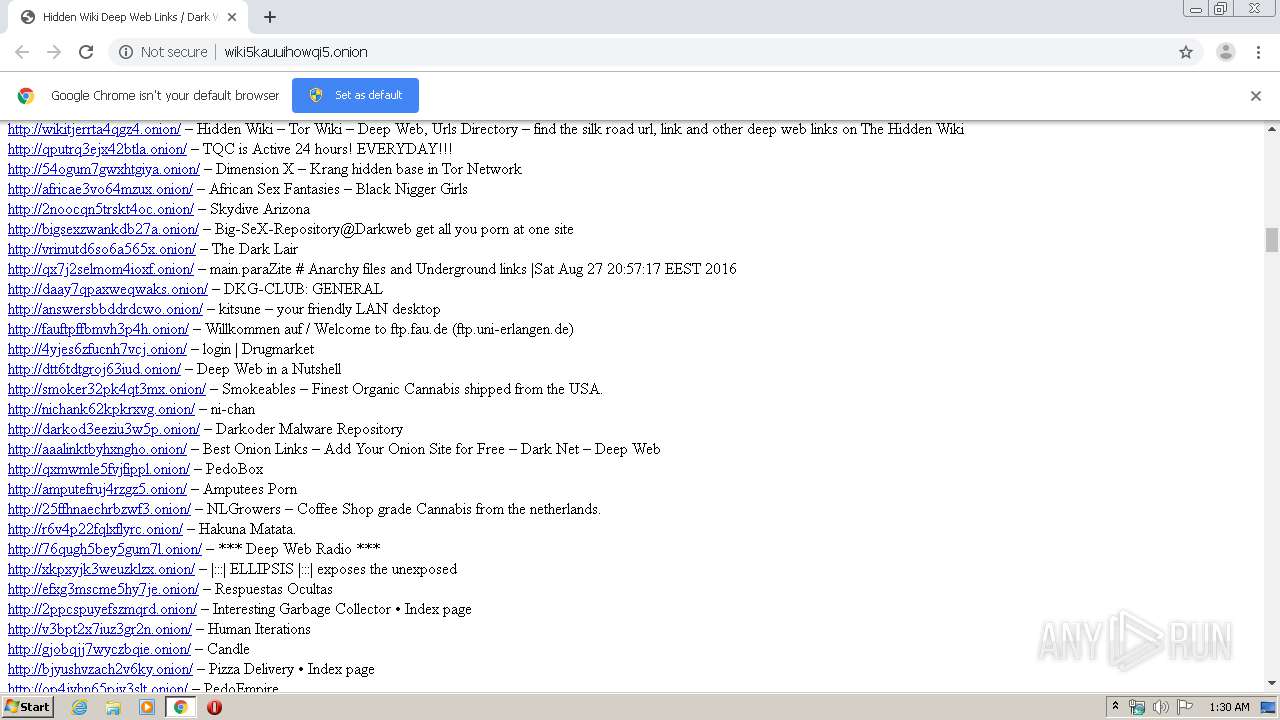Click the "The Dark Lair" description text
Image resolution: width=1280 pixels, height=720 pixels.
coord(255,249)
